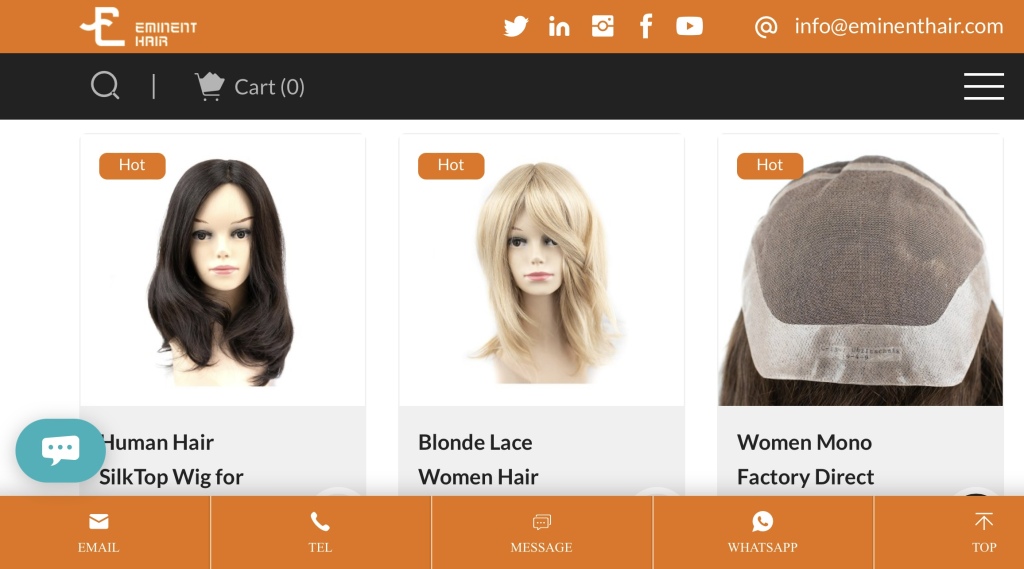Click the search magnifier icon

click(105, 86)
